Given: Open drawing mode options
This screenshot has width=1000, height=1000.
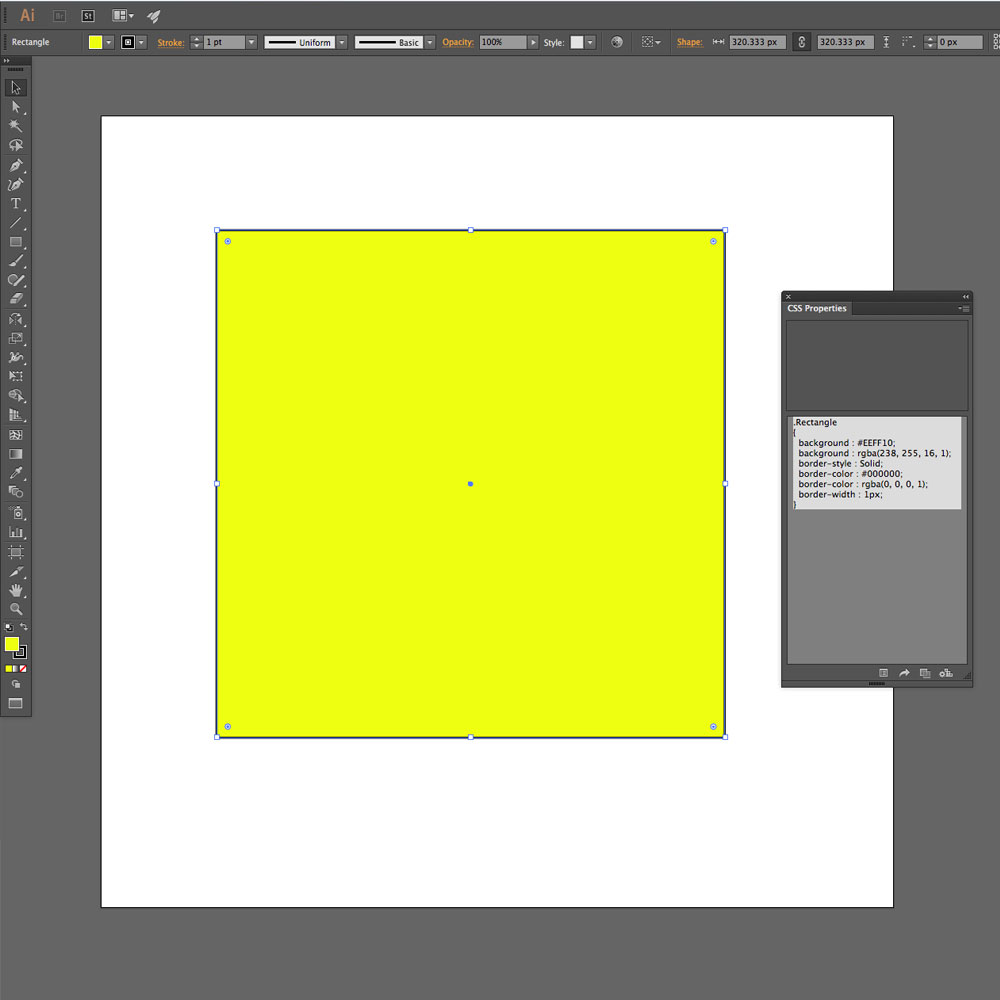Looking at the screenshot, I should tap(16, 684).
